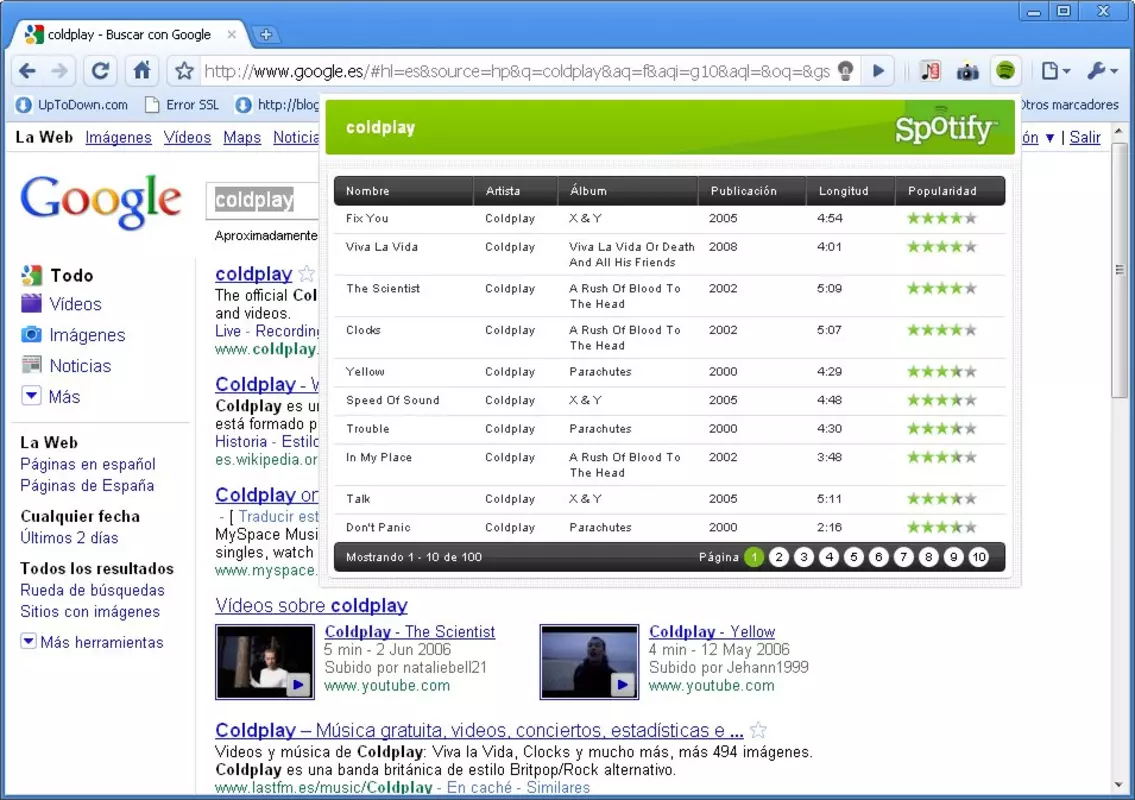
Task: Open a new tab with plus button
Action: click(266, 34)
